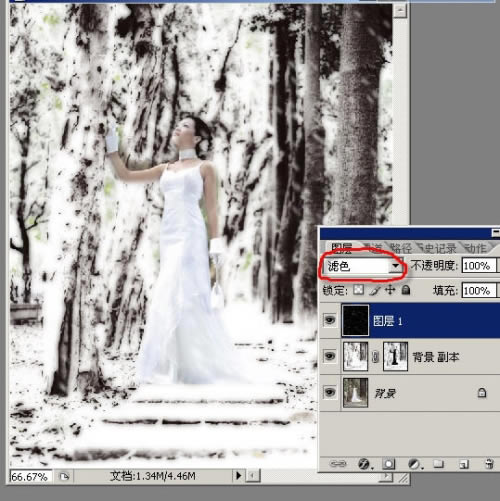Select the 背景 副本 layer image thumbnail
Screen dimensions: 500x501
355,356
